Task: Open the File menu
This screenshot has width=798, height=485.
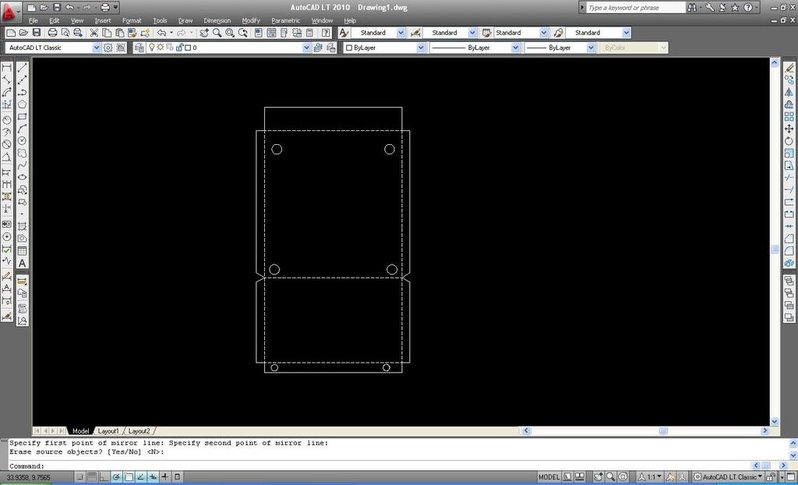Action: 33,21
